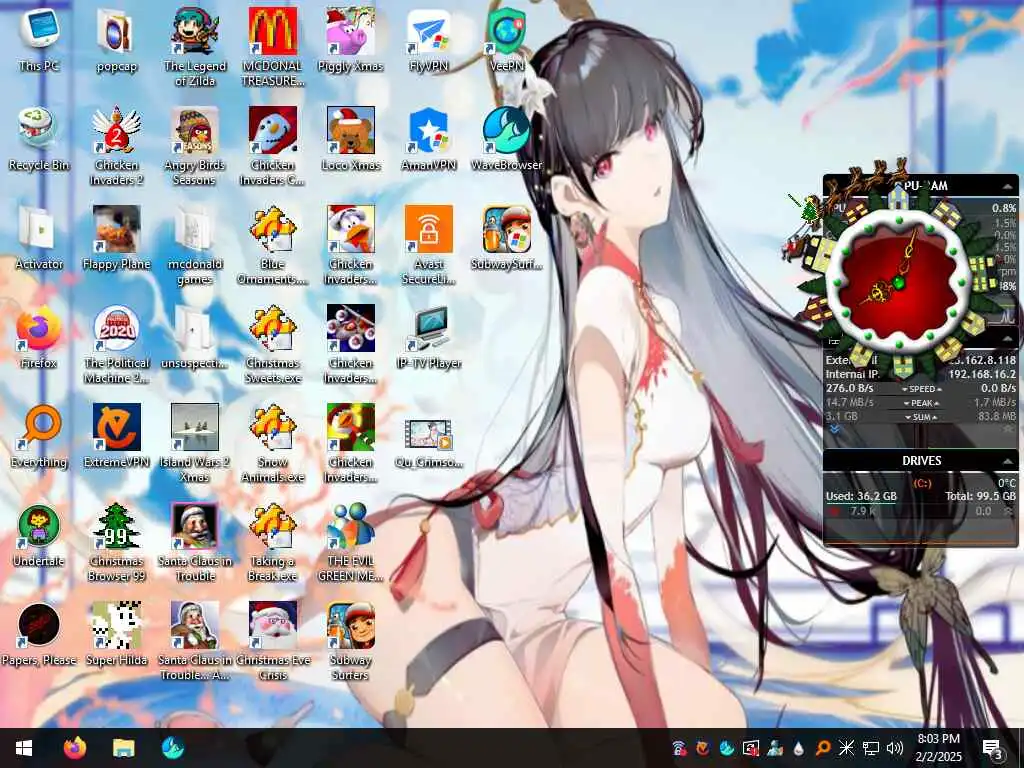Select the Undertale shortcut
Viewport: 1024px width, 768px height.
click(x=39, y=536)
